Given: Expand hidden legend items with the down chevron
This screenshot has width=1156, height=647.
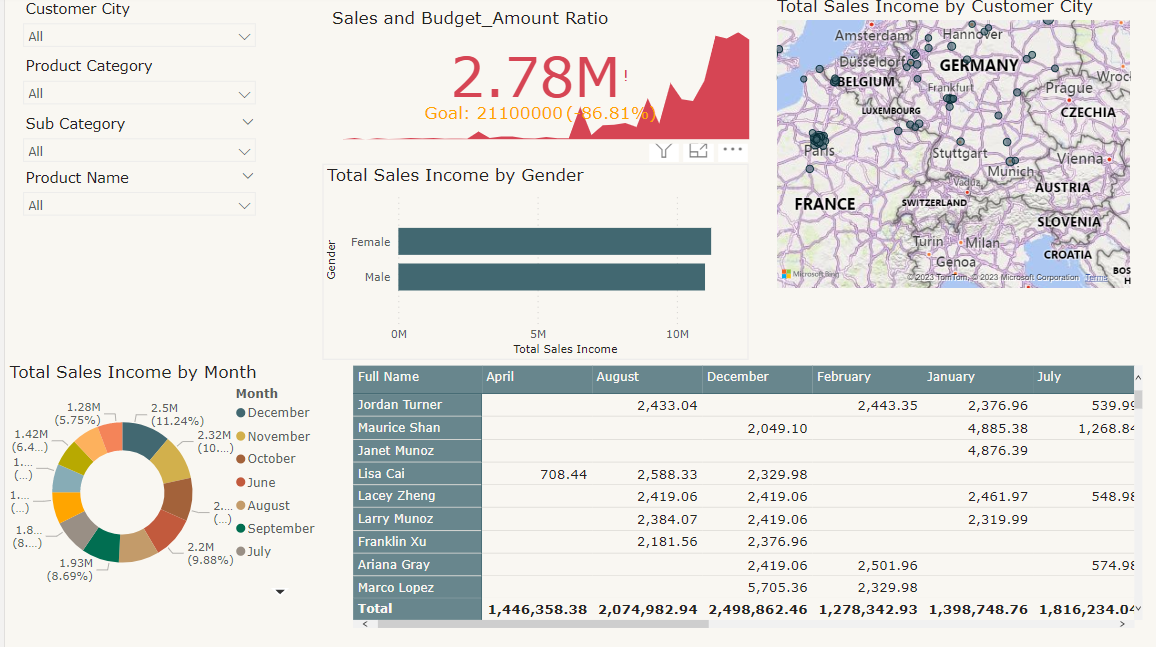Looking at the screenshot, I should [281, 590].
